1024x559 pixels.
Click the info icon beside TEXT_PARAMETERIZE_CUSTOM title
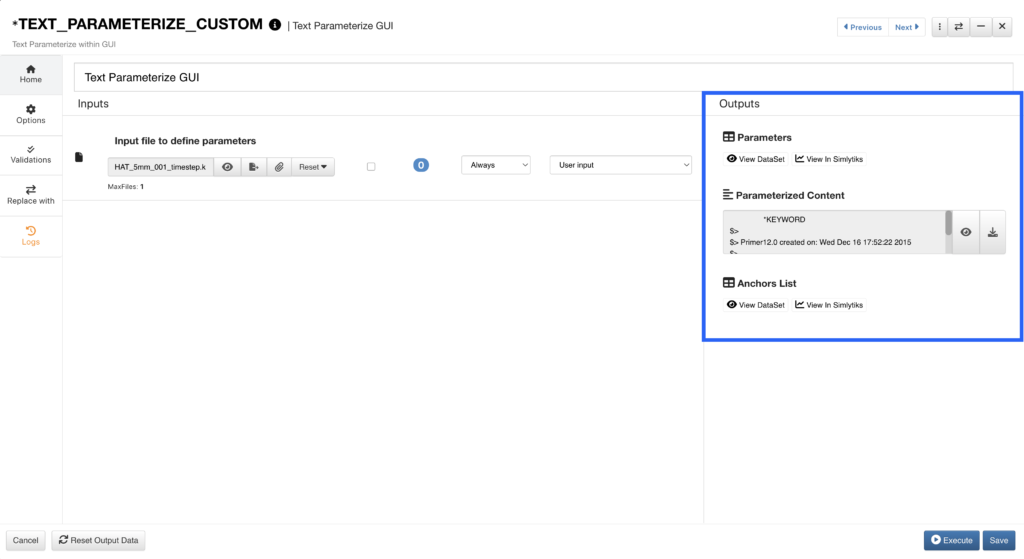(x=275, y=25)
